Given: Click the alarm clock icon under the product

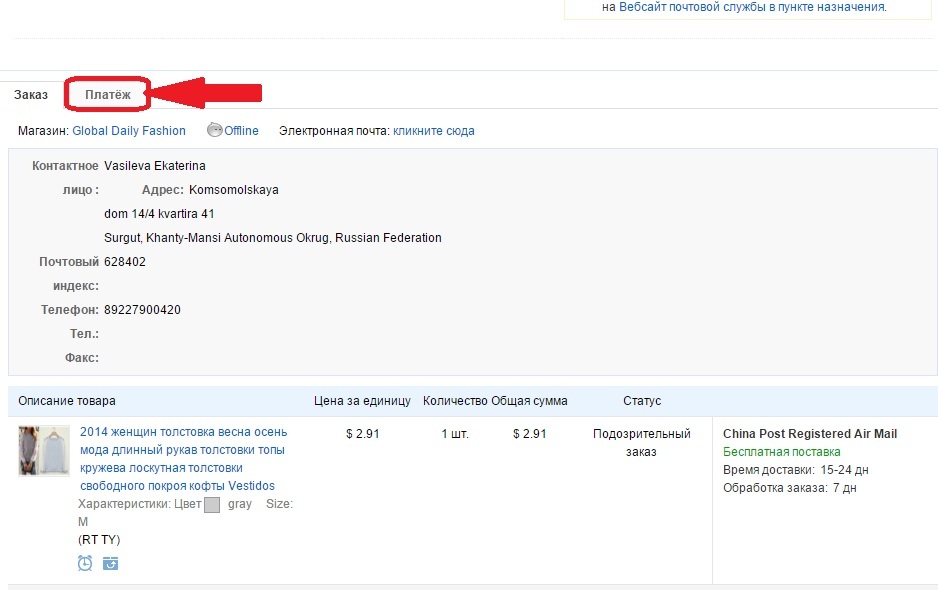Looking at the screenshot, I should tap(85, 563).
